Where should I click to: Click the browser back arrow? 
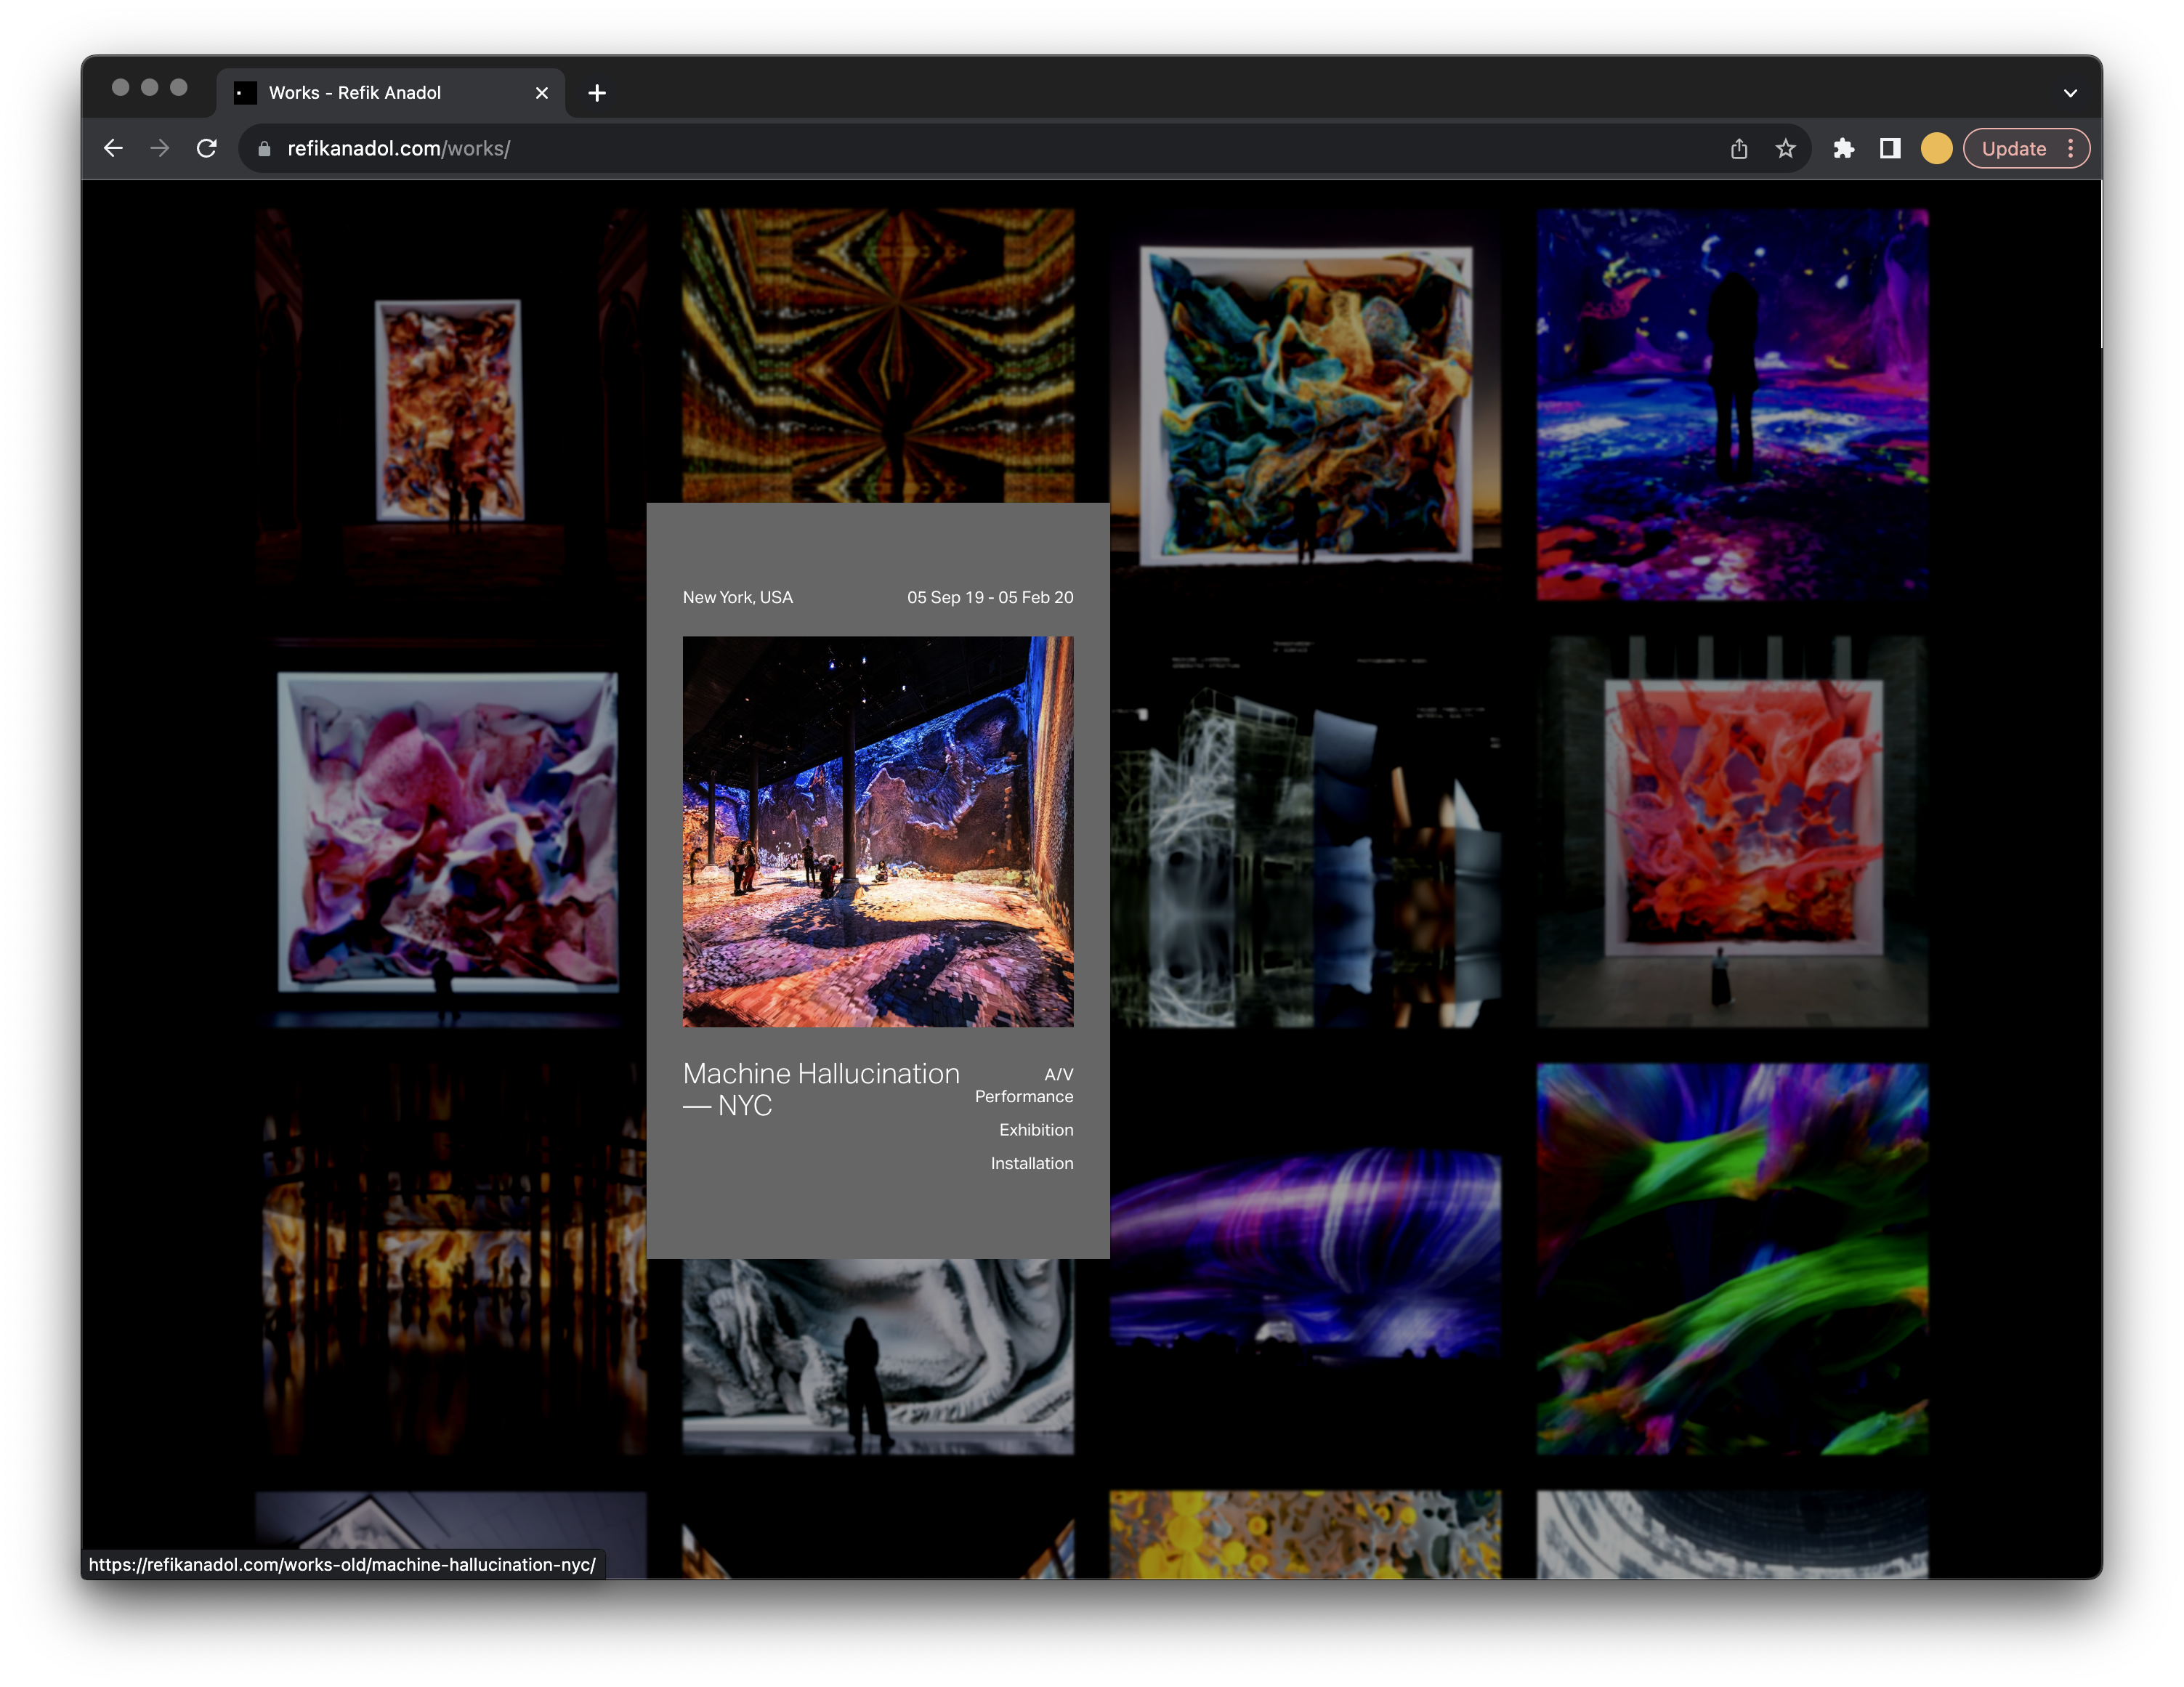[x=113, y=148]
